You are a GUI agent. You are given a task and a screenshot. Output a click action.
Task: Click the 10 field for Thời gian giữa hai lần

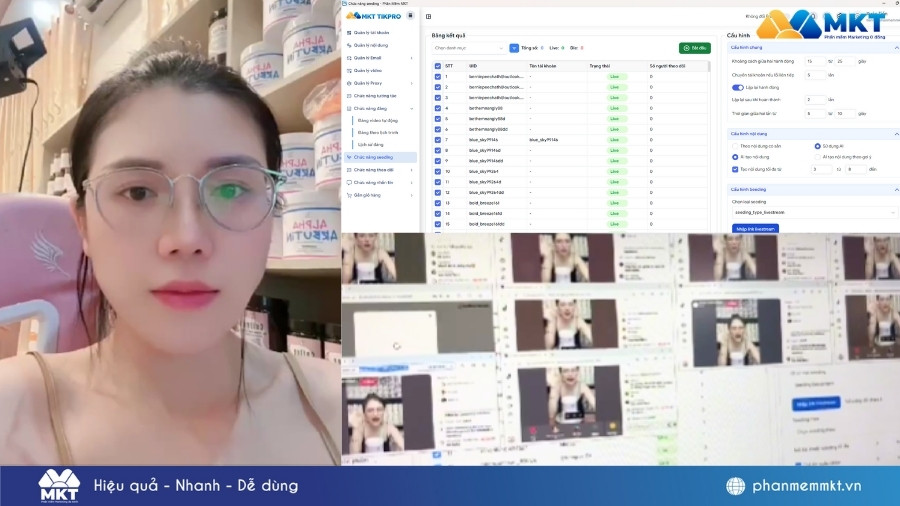click(845, 114)
